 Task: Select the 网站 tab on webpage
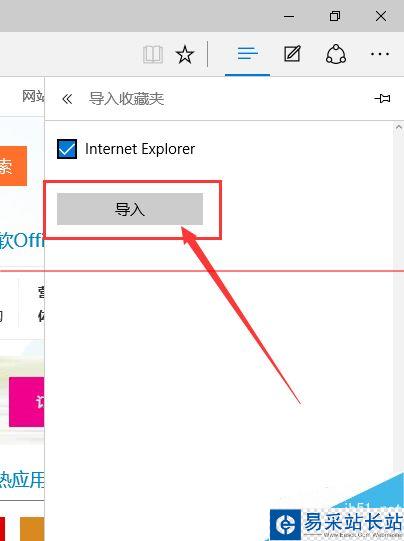pos(33,96)
